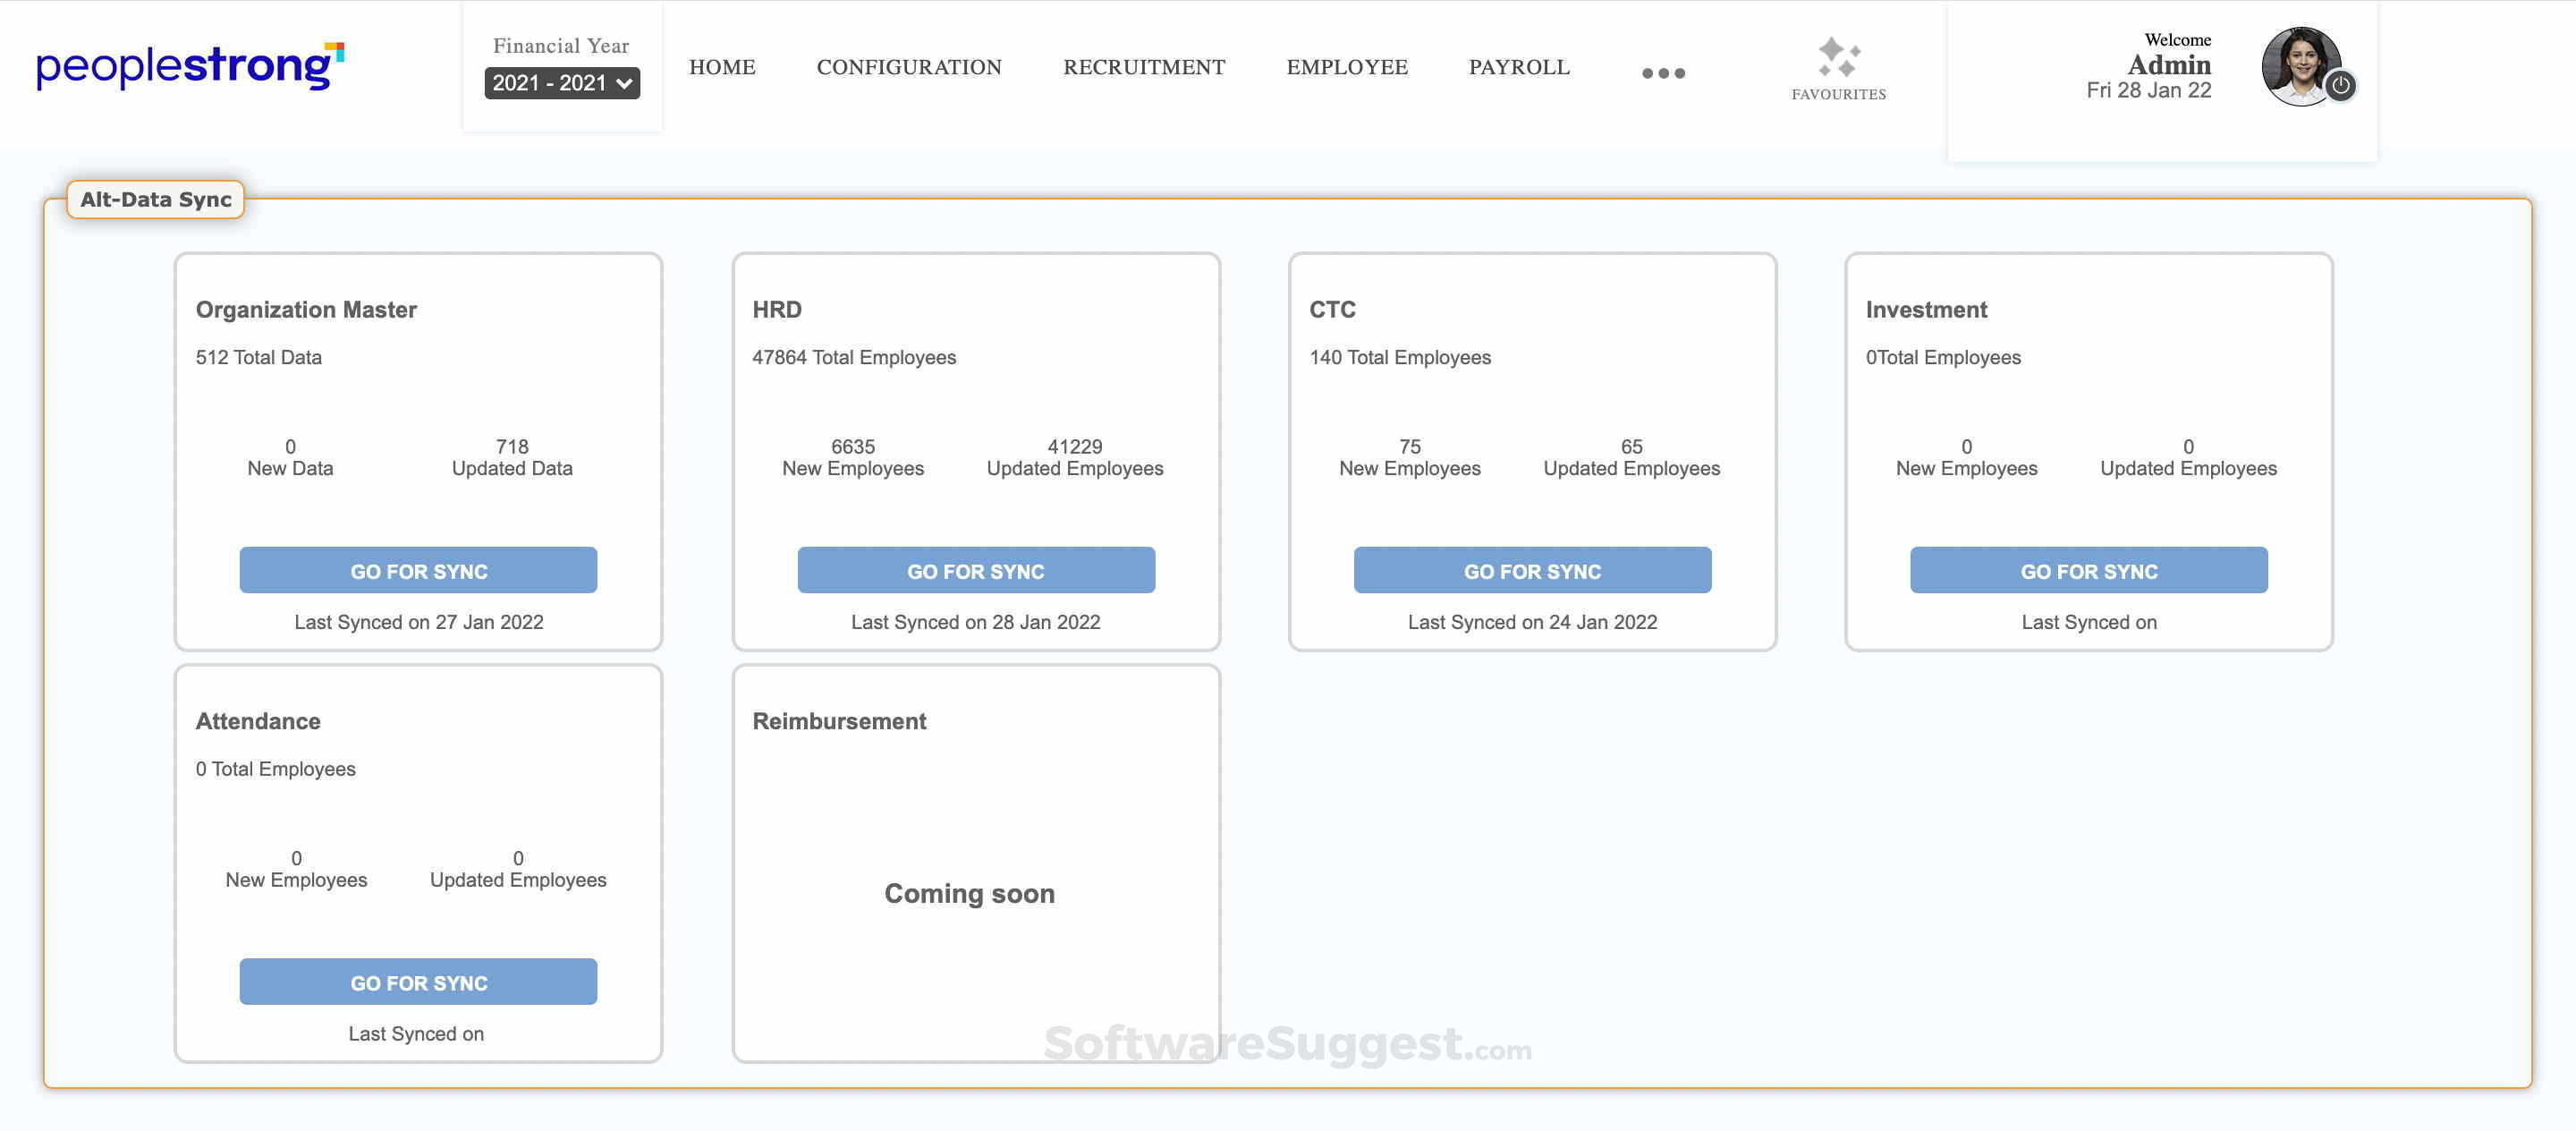The width and height of the screenshot is (2576, 1131).
Task: Click the Alt-Data Sync heading label
Action: (x=155, y=199)
